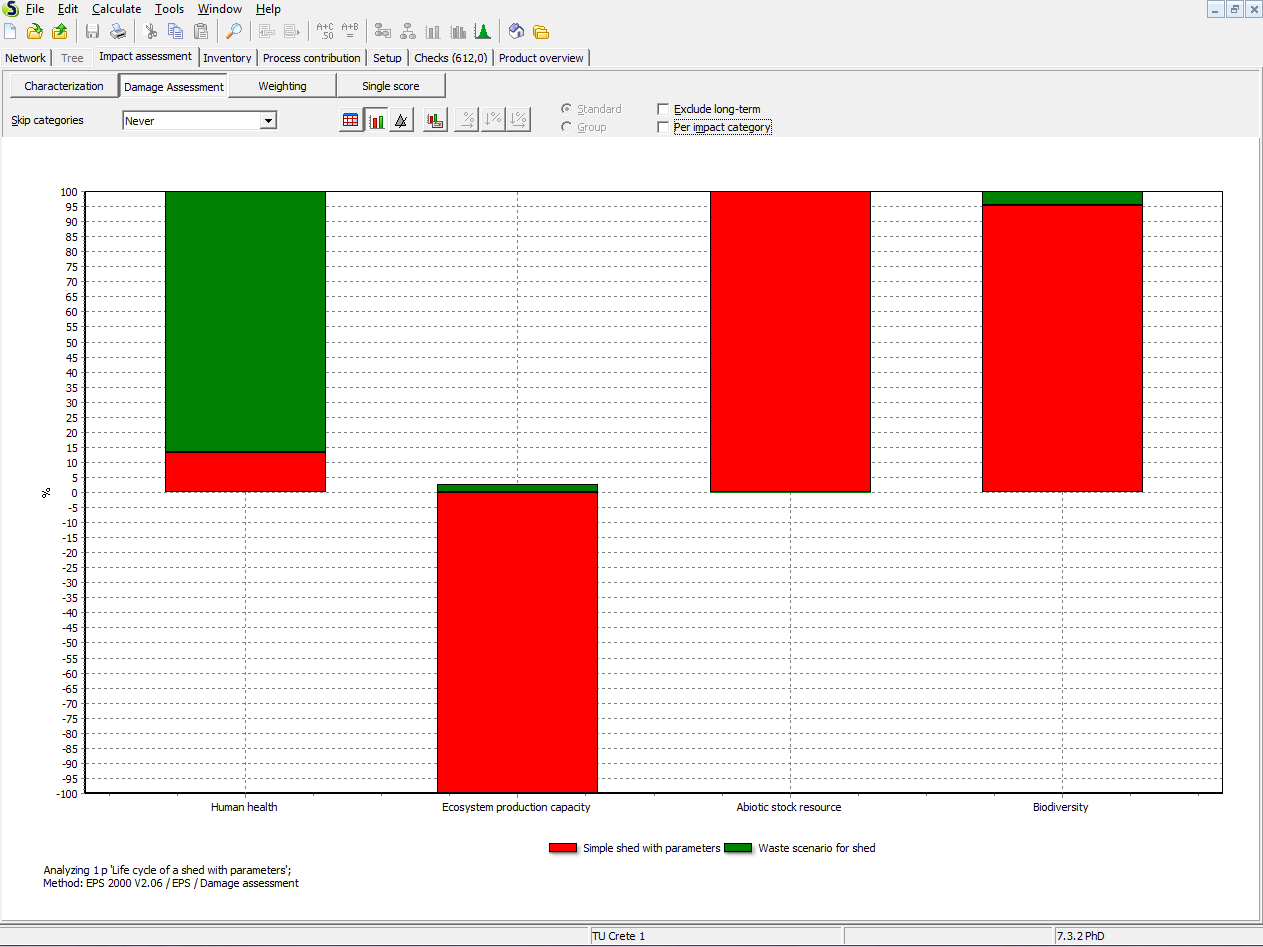This screenshot has height=947, width=1263.
Task: Click the New file toolbar icon
Action: point(10,31)
